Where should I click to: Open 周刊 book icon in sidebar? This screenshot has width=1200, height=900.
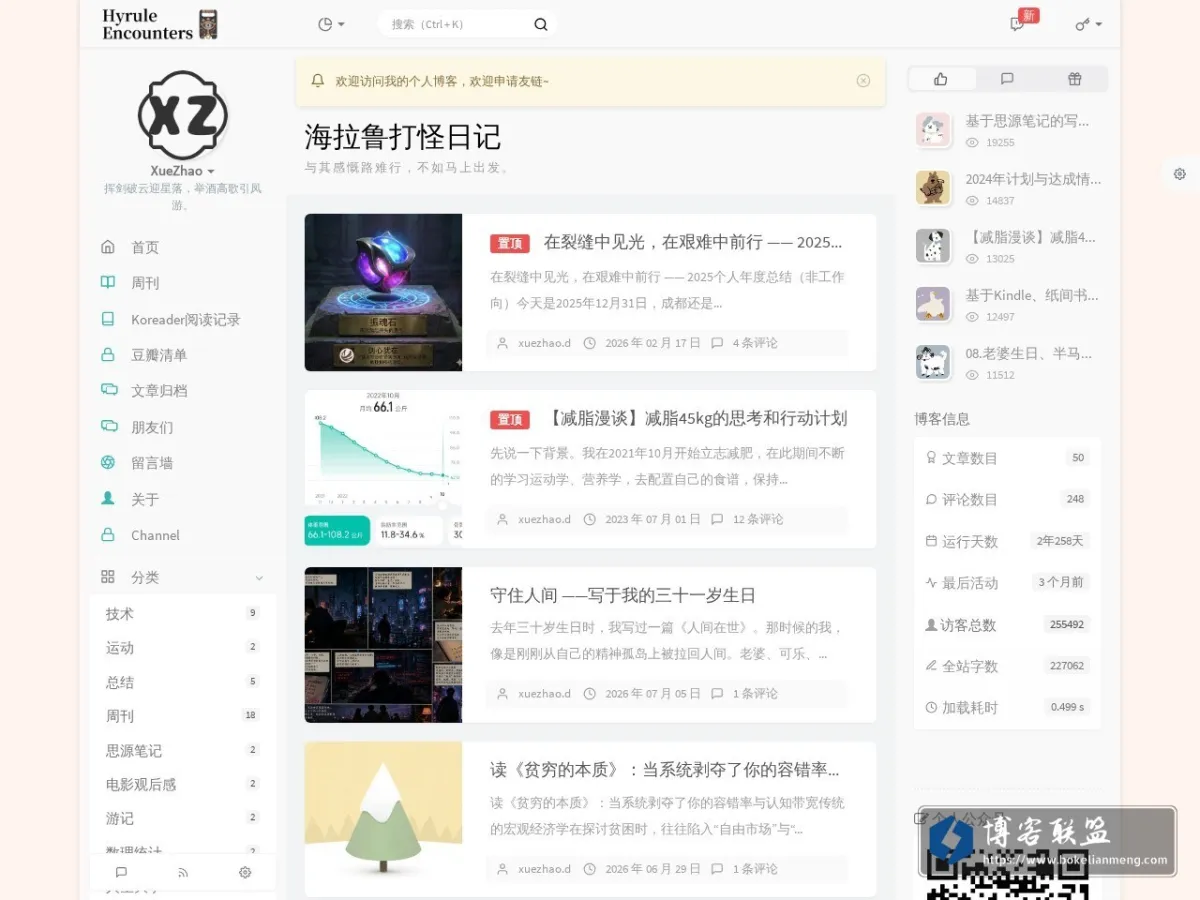pyautogui.click(x=108, y=283)
